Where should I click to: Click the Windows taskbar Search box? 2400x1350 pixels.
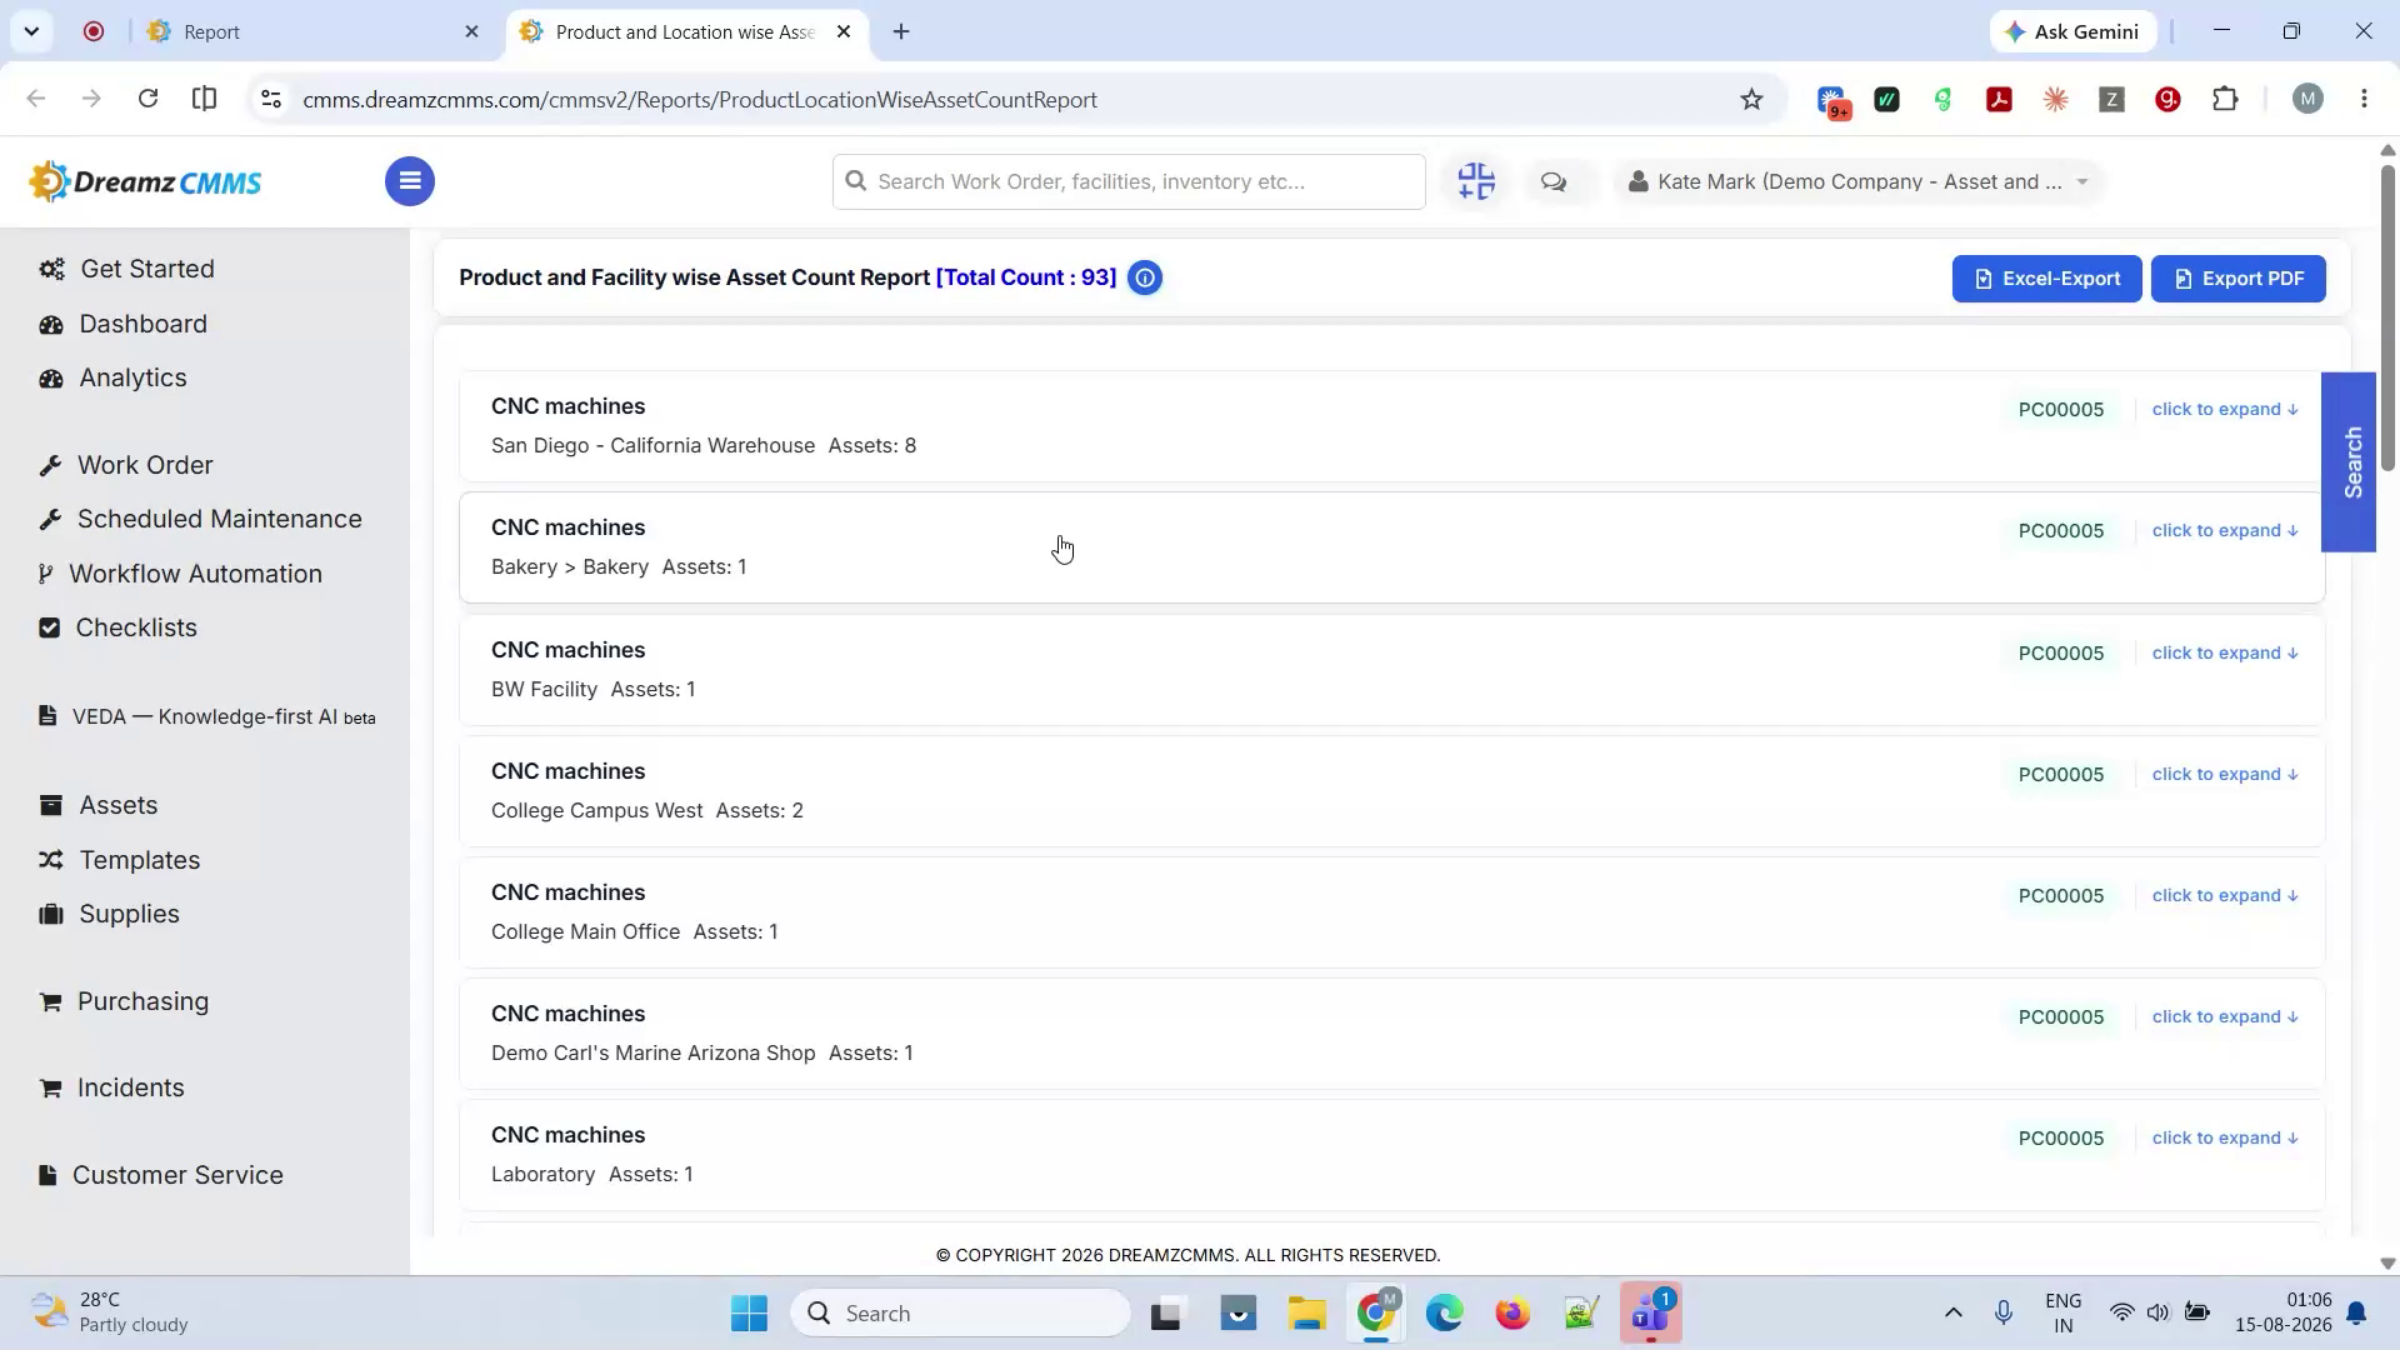coord(961,1313)
